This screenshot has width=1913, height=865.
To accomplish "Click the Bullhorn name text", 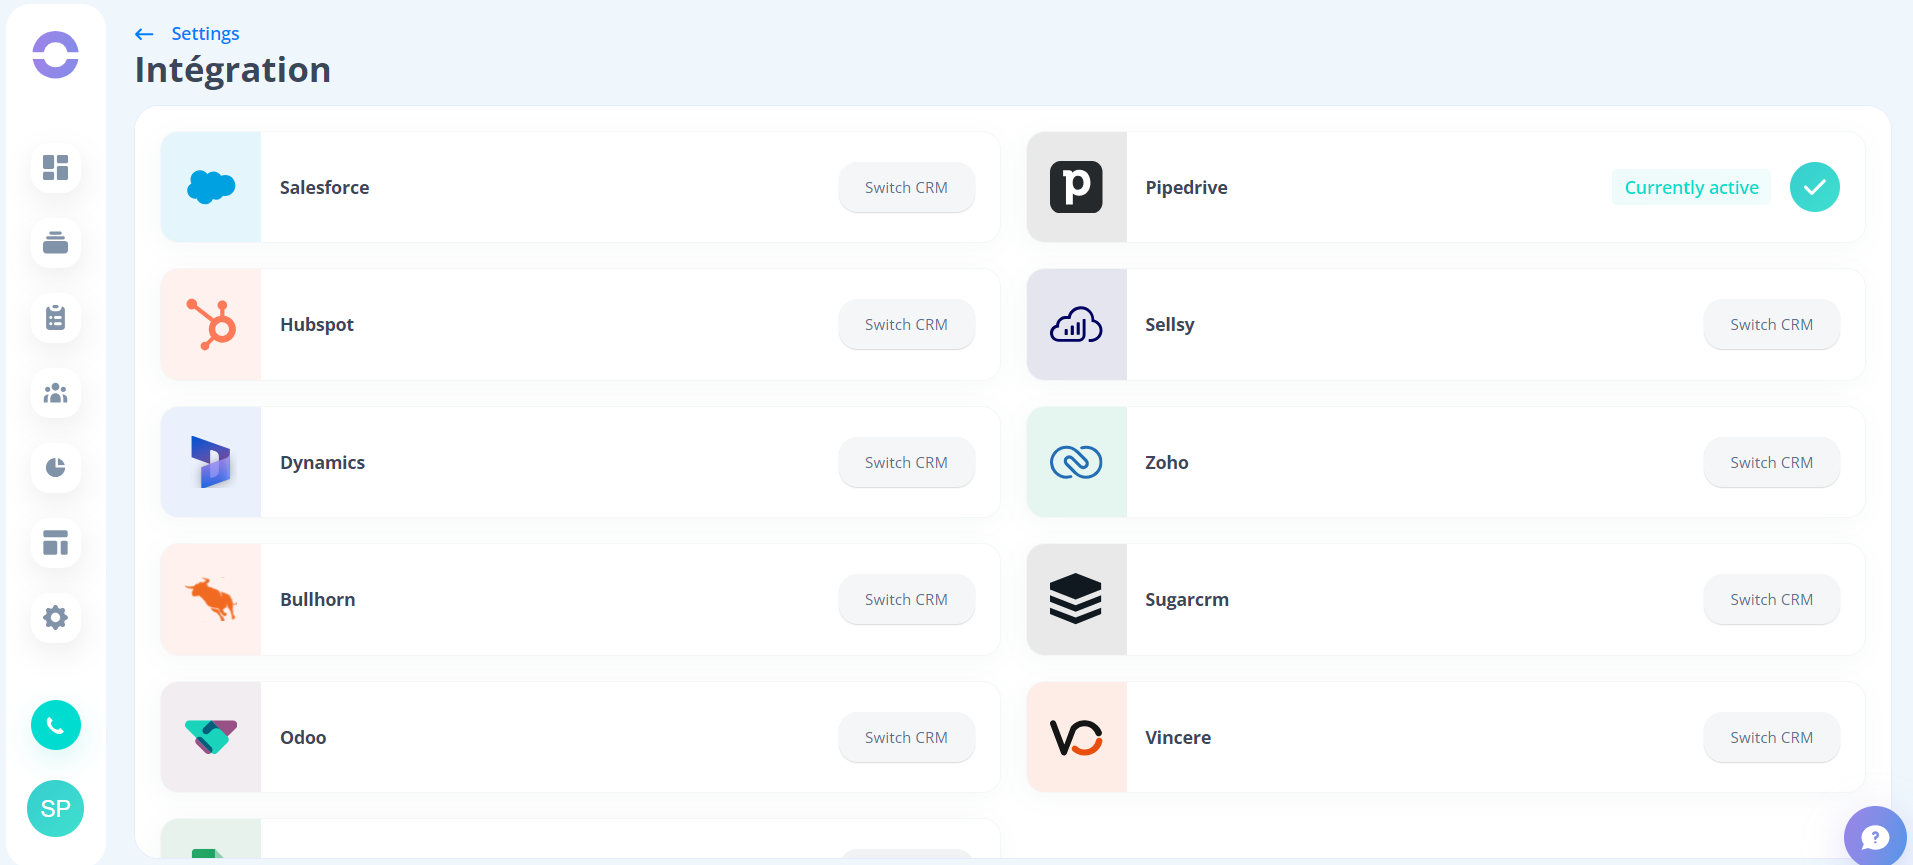I will [318, 599].
